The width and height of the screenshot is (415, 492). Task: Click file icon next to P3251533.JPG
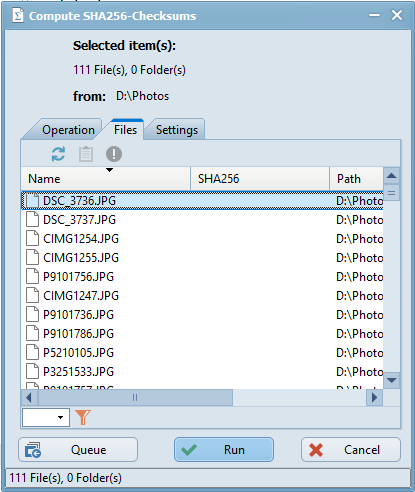click(x=33, y=371)
